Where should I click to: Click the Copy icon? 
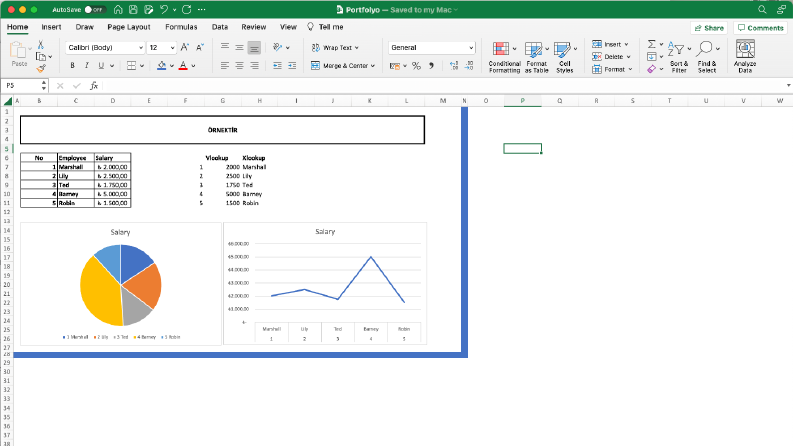click(41, 57)
